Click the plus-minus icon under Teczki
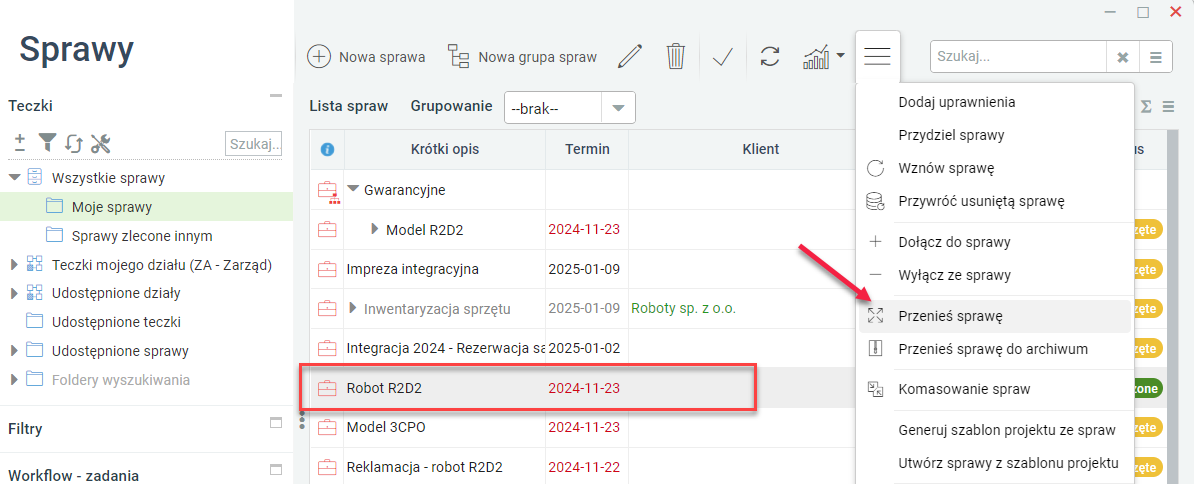The image size is (1194, 484). click(21, 142)
